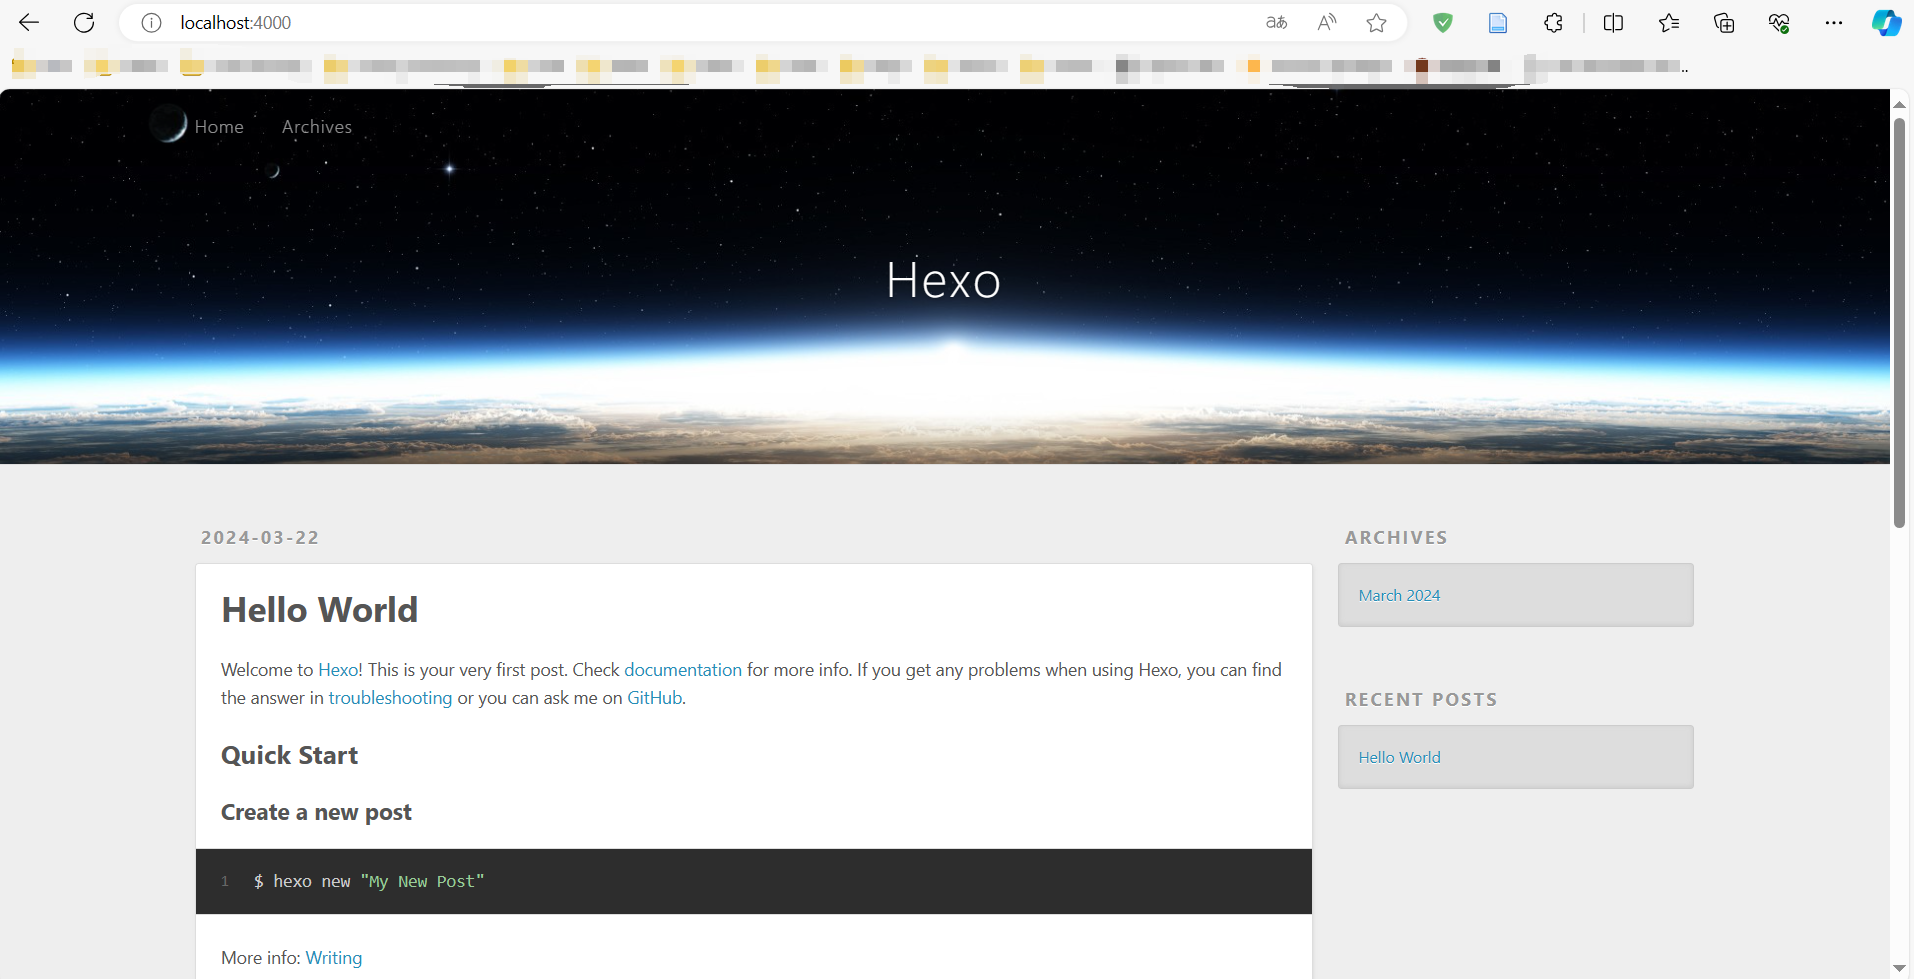View site information icon in address bar
The image size is (1914, 979).
coord(151,22)
